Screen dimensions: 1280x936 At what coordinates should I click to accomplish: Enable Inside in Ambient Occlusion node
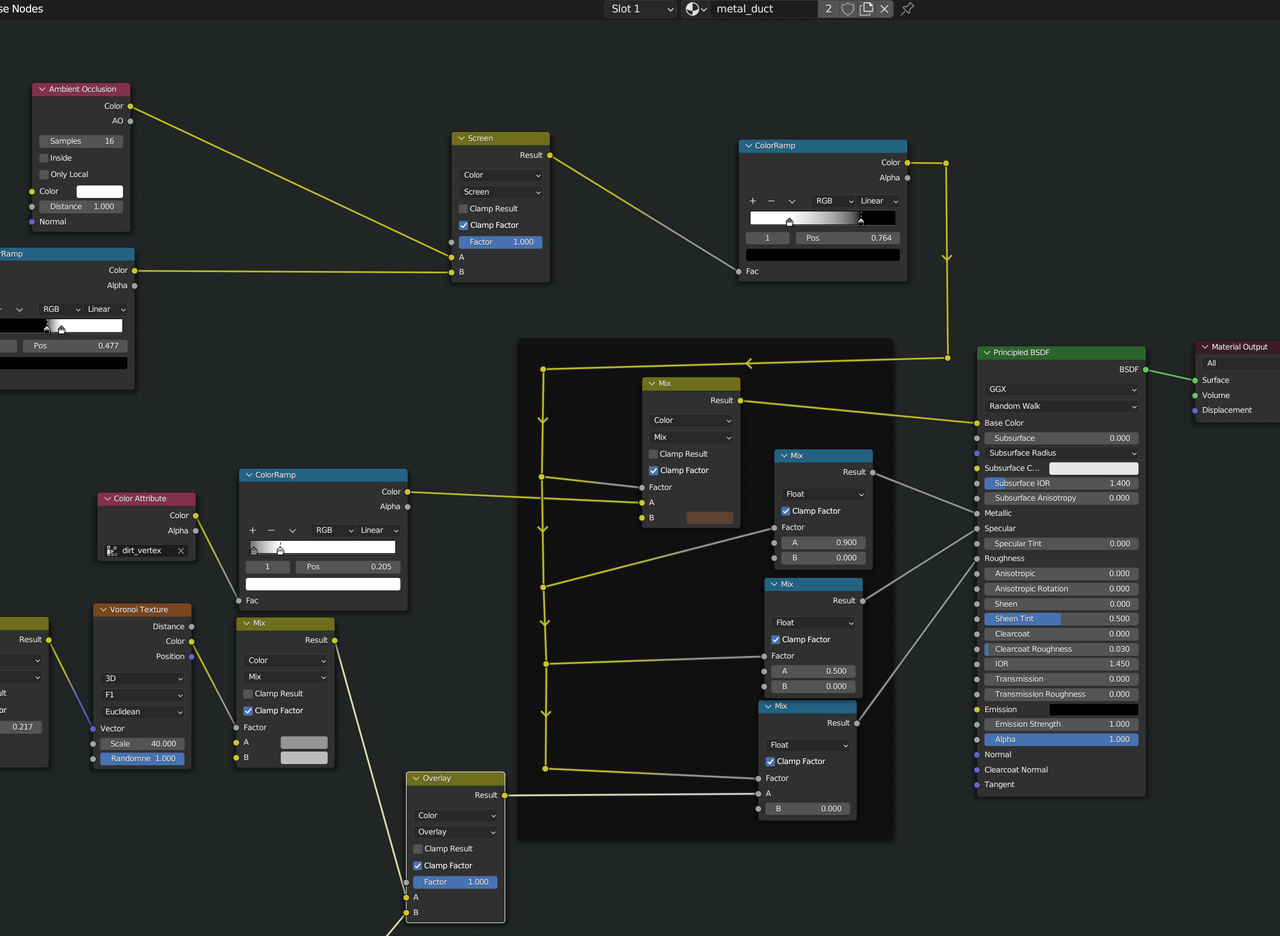coord(44,158)
